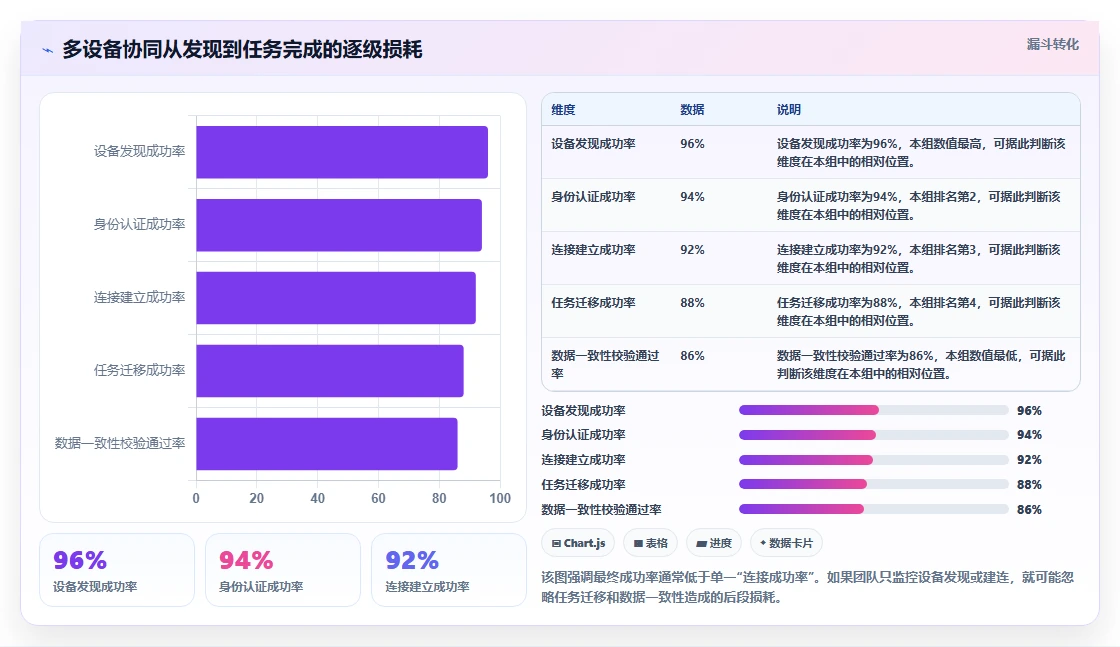Select table cell 任务迁移成功率 in 维度 column

pos(593,302)
